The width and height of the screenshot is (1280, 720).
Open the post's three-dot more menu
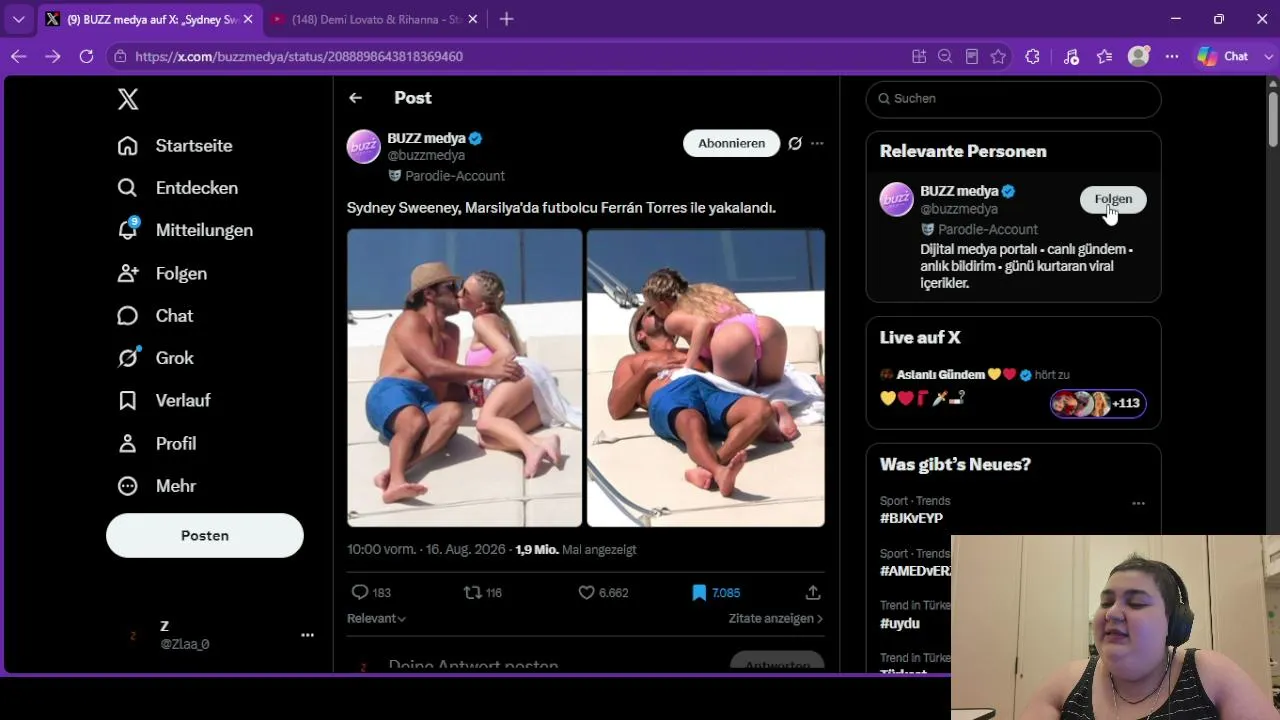(x=817, y=143)
